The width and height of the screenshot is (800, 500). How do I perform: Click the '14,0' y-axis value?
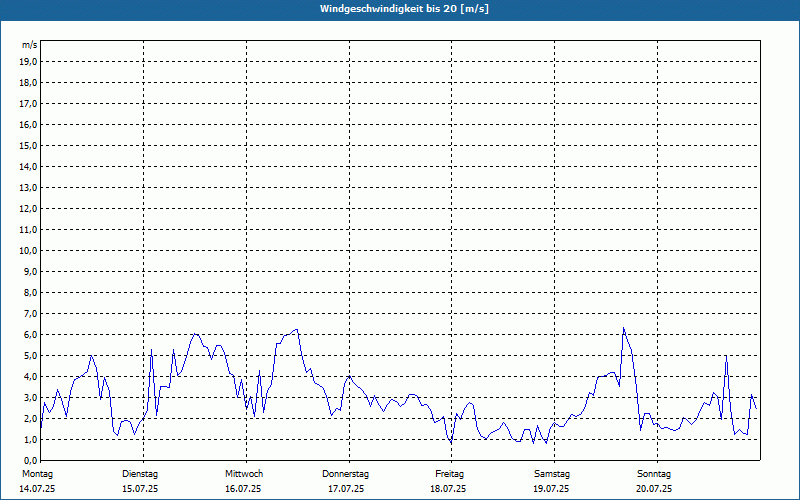pos(29,166)
